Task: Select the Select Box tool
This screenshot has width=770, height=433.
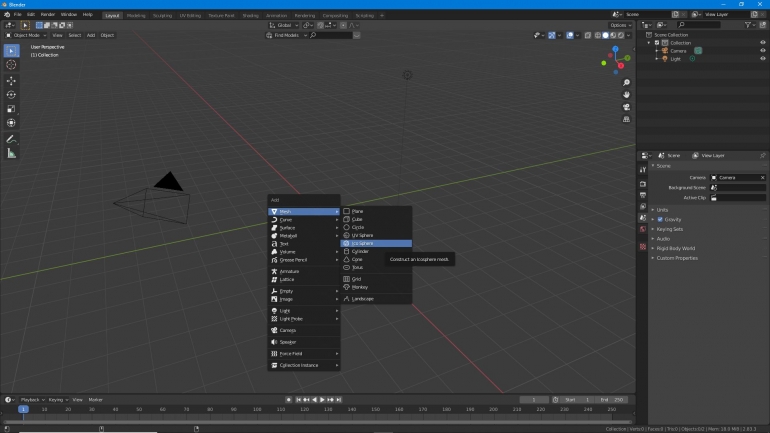Action: [x=11, y=51]
